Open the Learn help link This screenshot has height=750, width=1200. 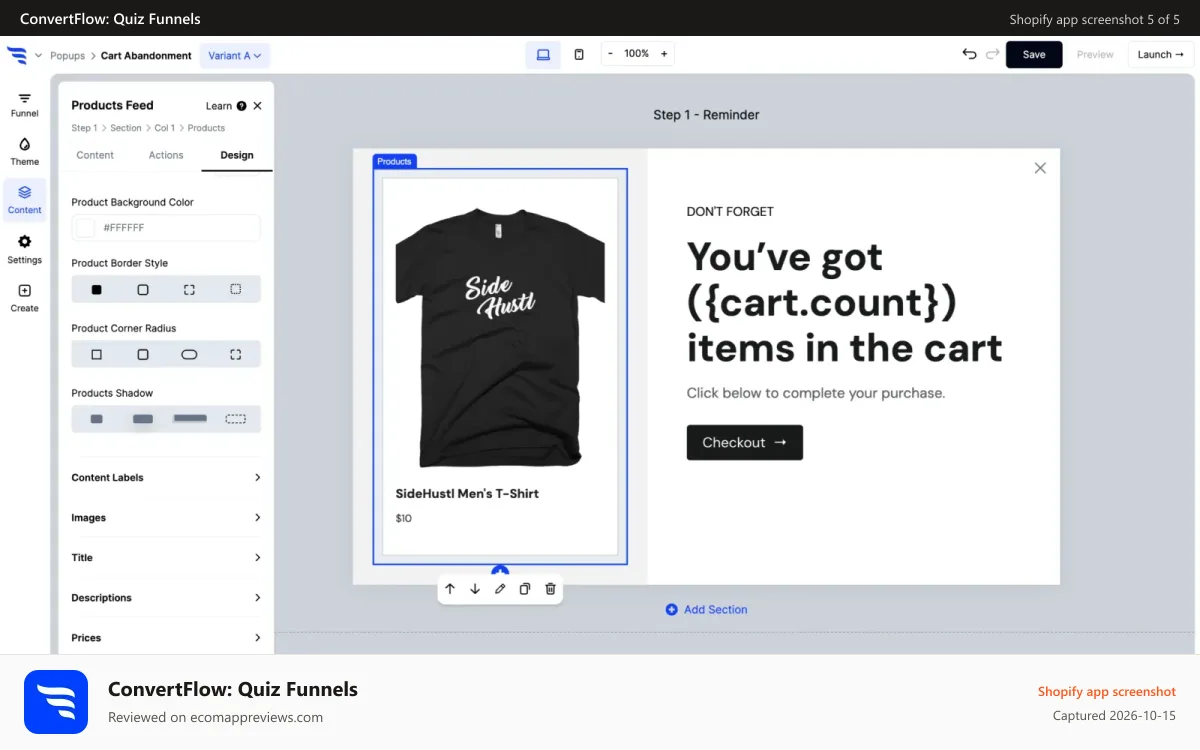(x=226, y=106)
